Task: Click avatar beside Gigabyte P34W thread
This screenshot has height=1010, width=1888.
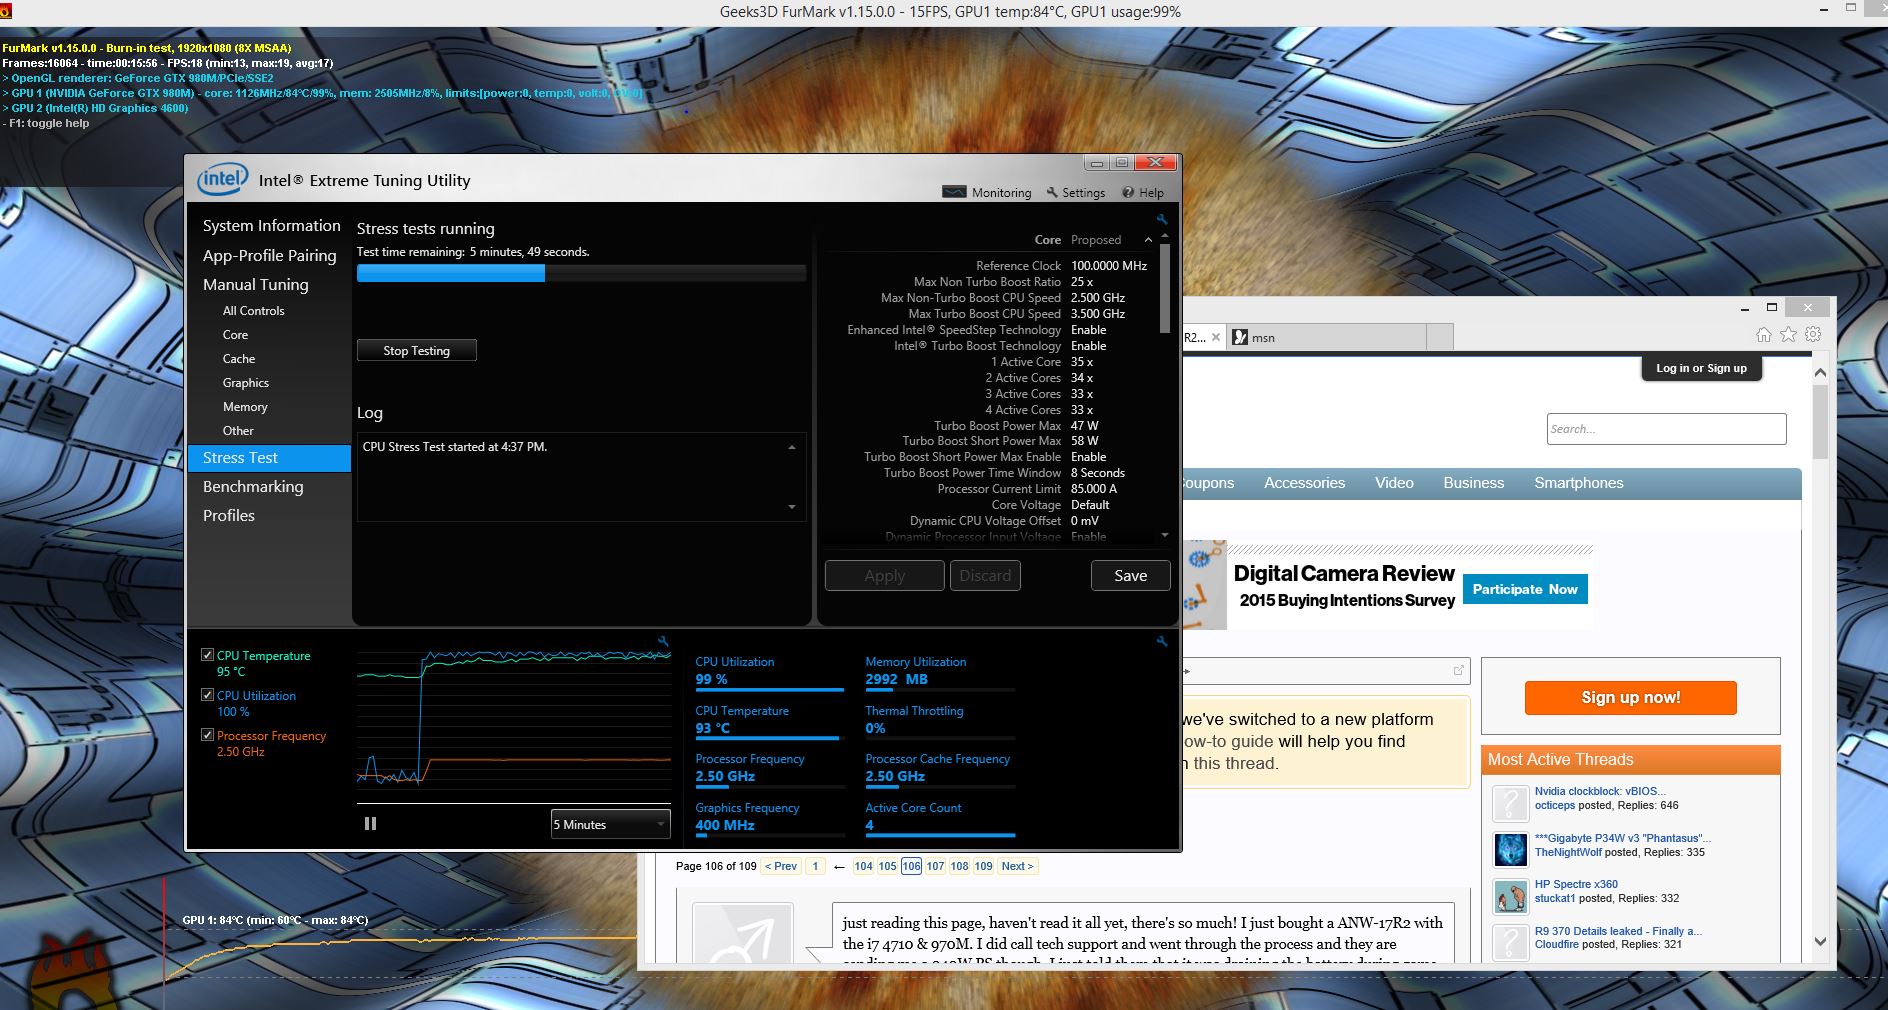Action: (x=1510, y=849)
